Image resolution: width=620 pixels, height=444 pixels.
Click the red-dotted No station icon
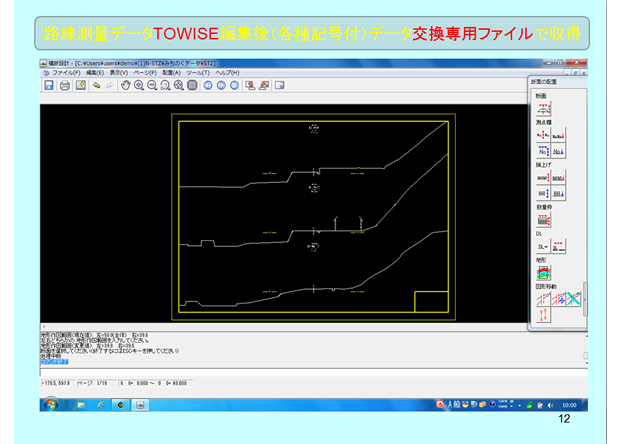(543, 136)
